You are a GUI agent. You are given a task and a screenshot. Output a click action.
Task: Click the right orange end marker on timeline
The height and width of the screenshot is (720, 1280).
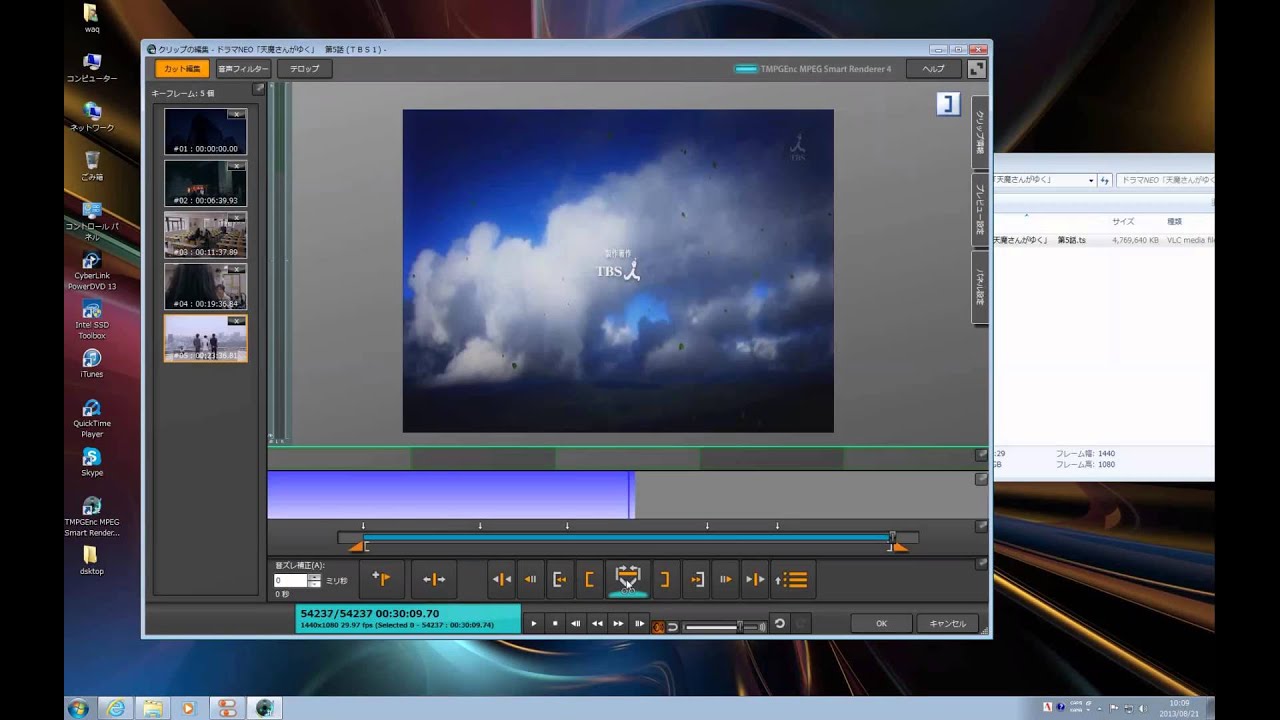(x=899, y=547)
